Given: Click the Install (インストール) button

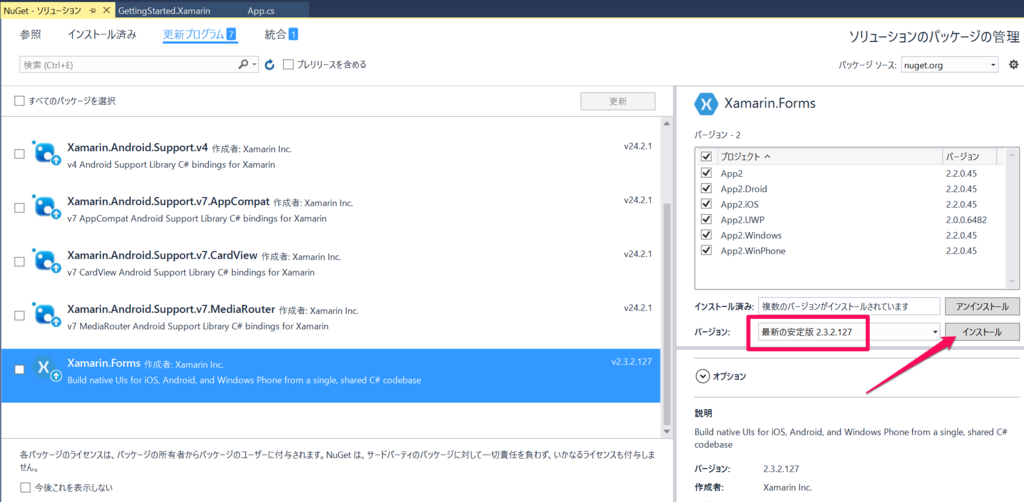Looking at the screenshot, I should click(x=982, y=332).
